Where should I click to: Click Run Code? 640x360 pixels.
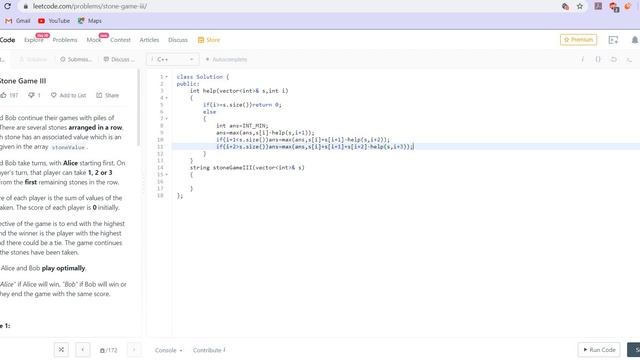pyautogui.click(x=599, y=350)
